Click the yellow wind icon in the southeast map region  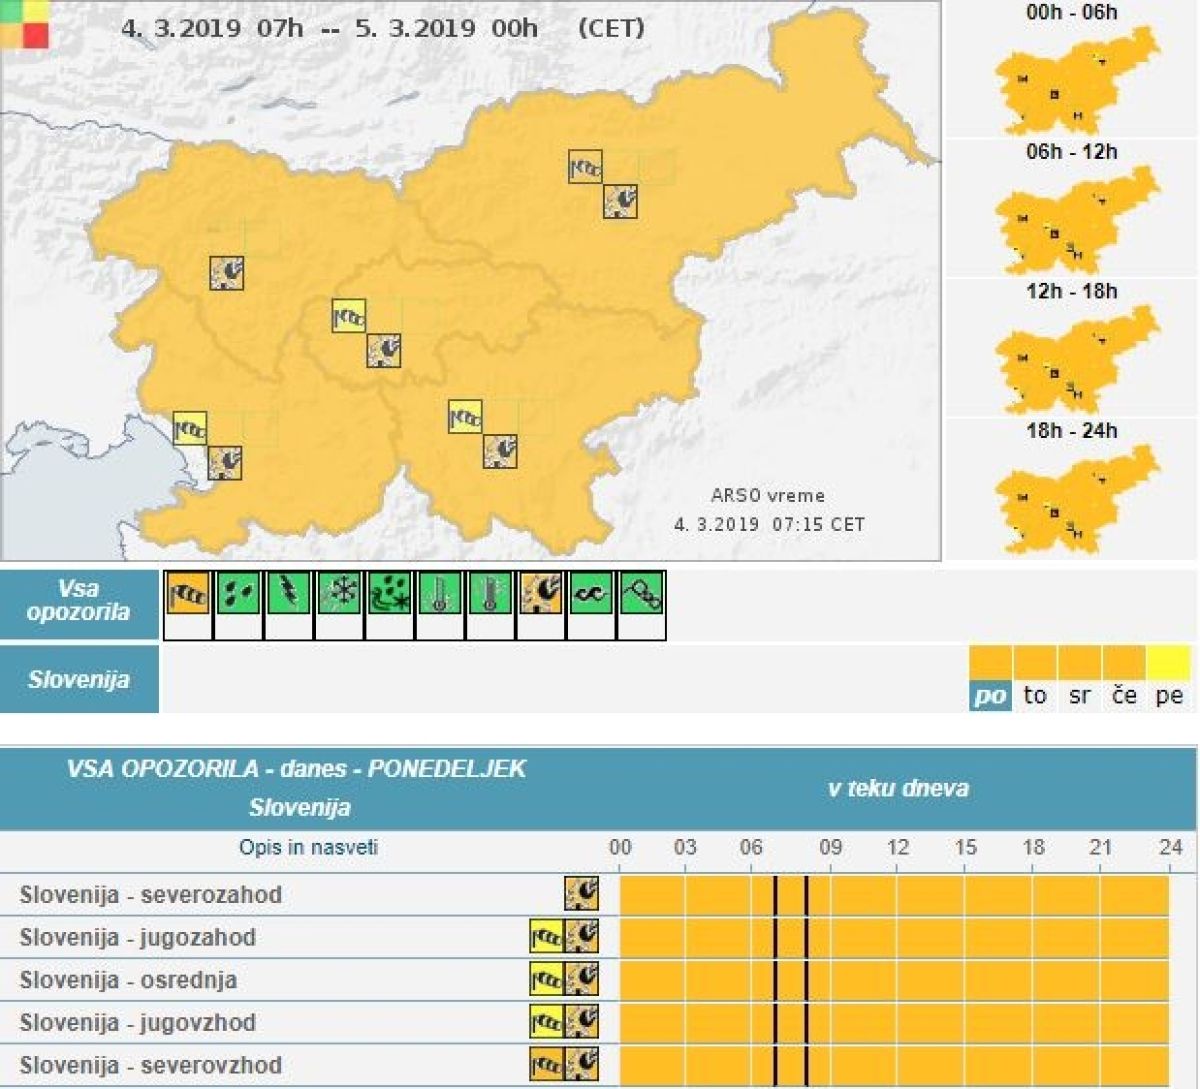point(466,416)
